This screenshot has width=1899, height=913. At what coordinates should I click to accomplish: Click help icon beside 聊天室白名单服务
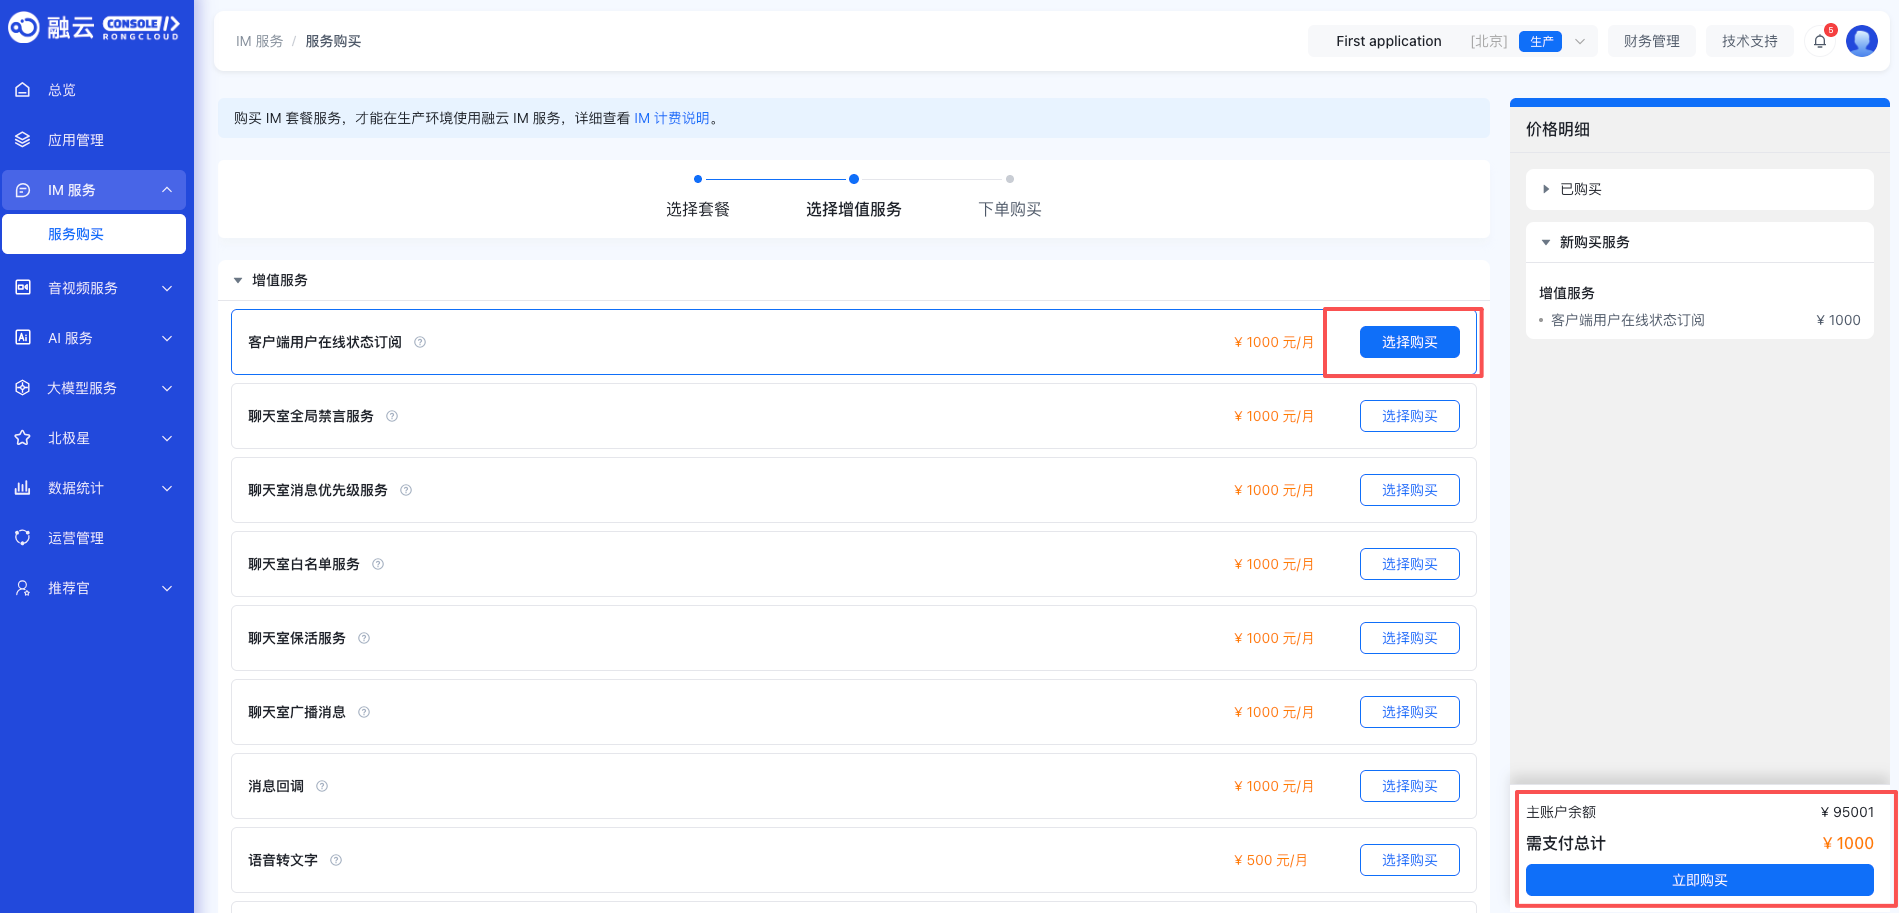tap(378, 564)
